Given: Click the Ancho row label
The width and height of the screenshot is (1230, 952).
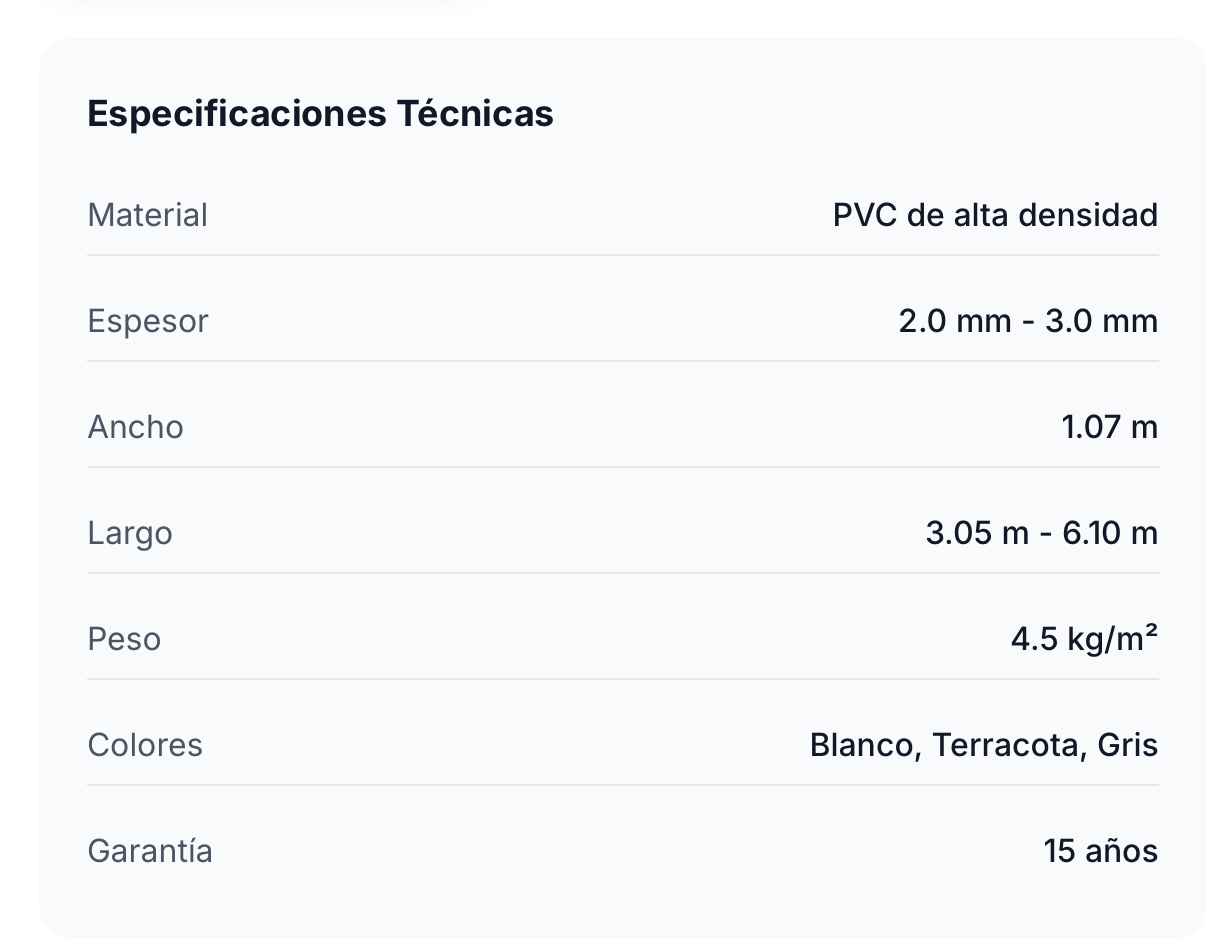Looking at the screenshot, I should 136,427.
